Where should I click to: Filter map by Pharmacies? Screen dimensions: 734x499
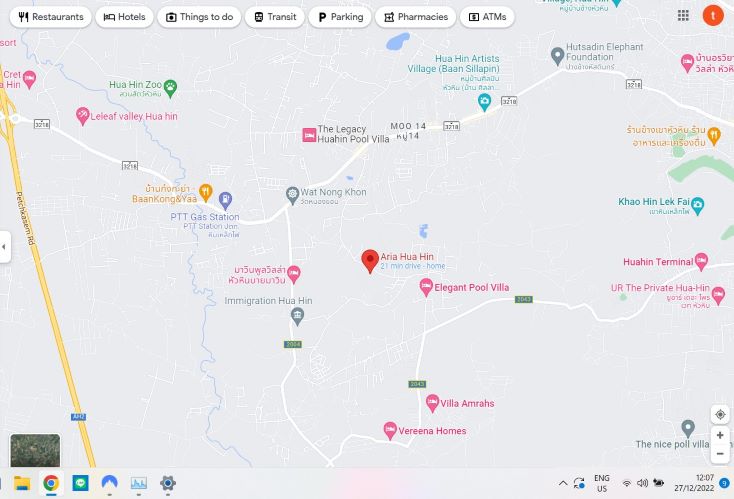pyautogui.click(x=416, y=17)
